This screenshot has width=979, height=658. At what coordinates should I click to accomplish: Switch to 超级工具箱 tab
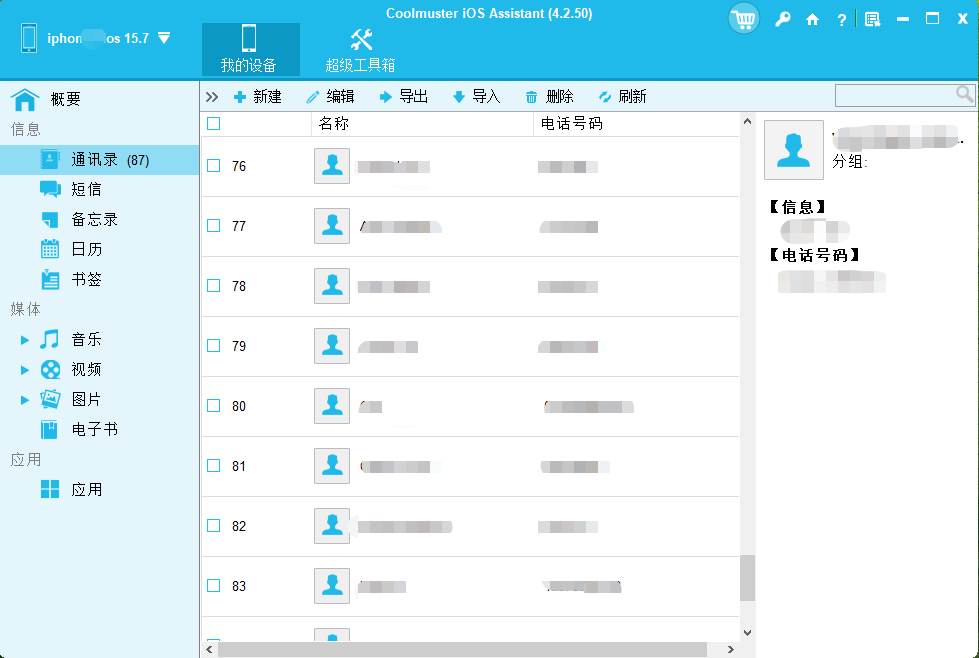click(x=360, y=49)
